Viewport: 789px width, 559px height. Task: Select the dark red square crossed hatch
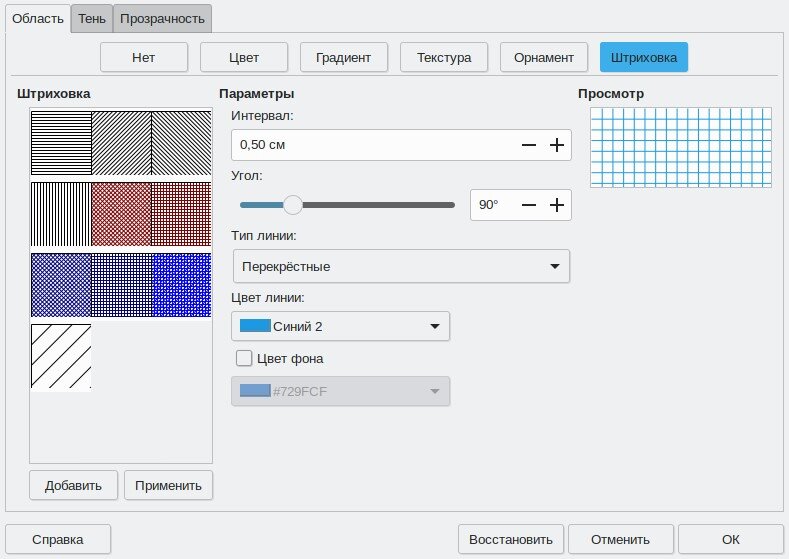[181, 214]
